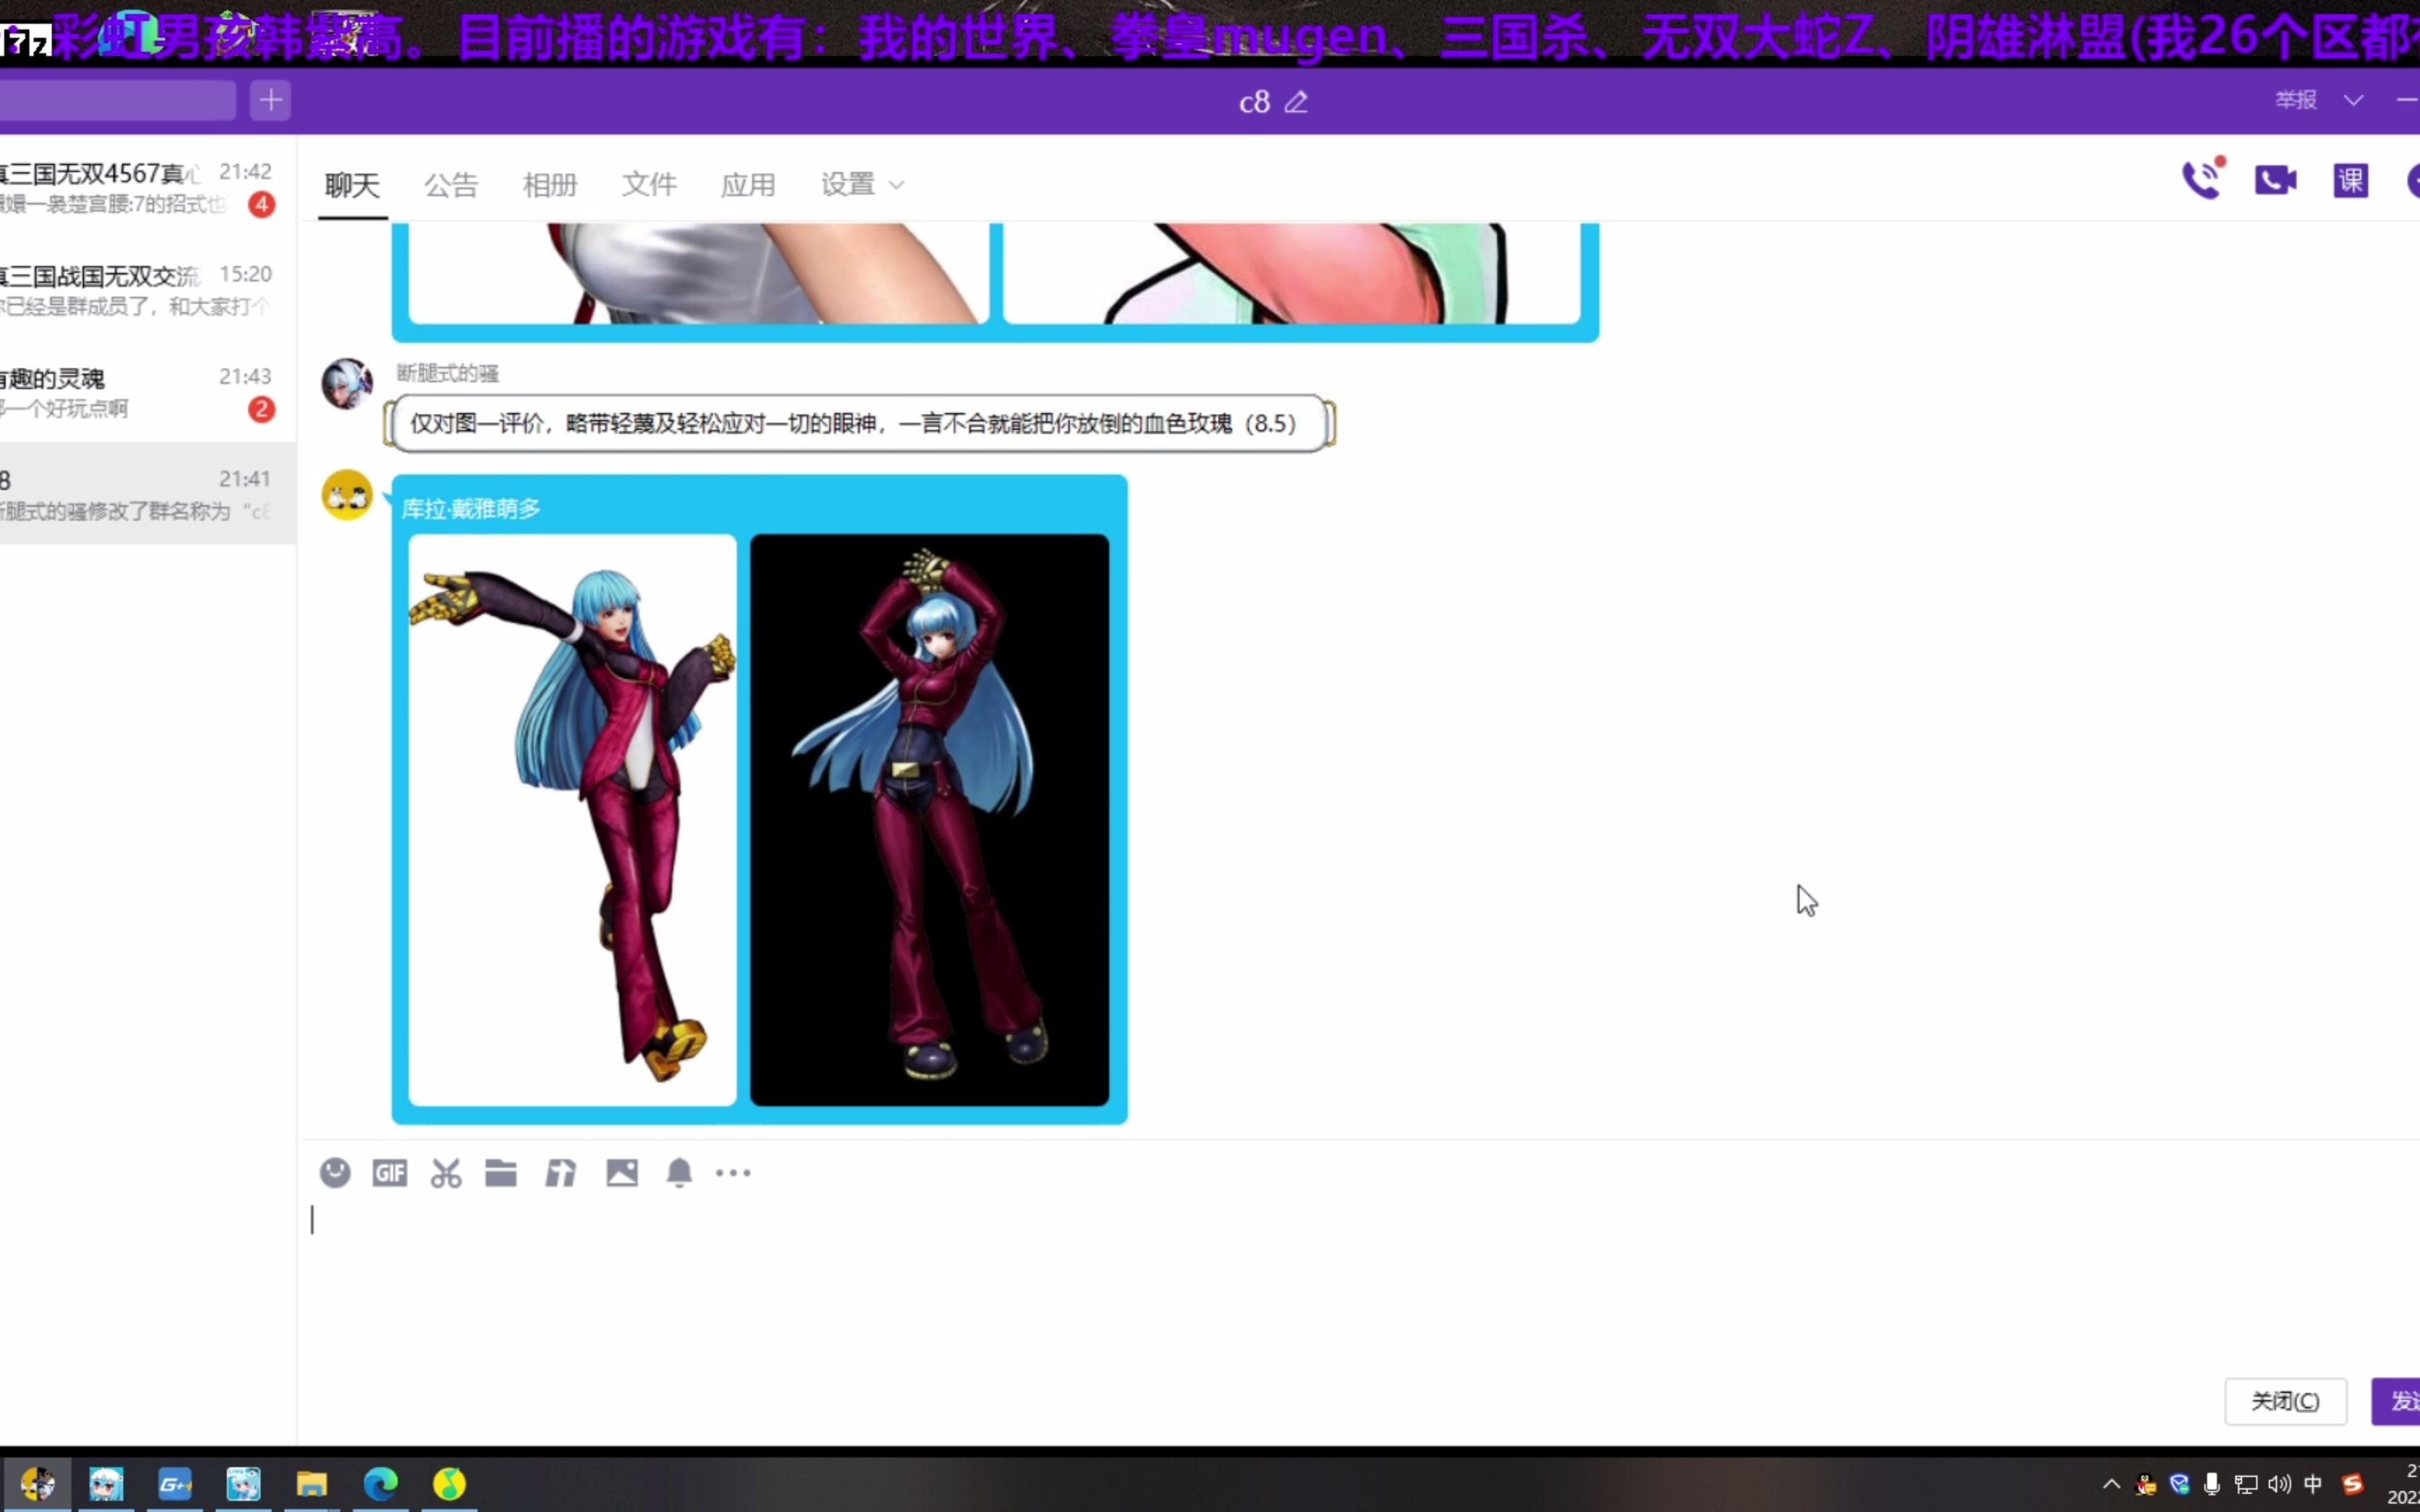This screenshot has height=1512, width=2420.
Task: Switch to the 聊天 tab
Action: pyautogui.click(x=352, y=185)
